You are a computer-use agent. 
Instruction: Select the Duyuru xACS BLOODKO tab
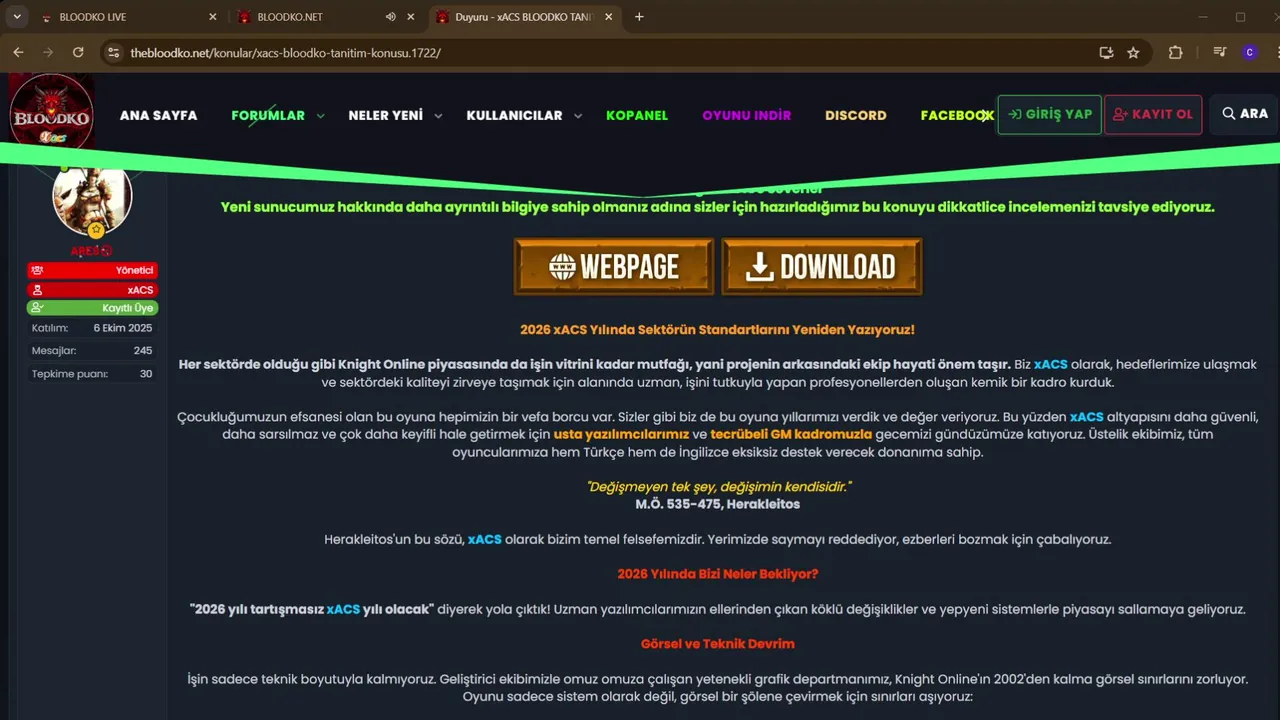(526, 17)
